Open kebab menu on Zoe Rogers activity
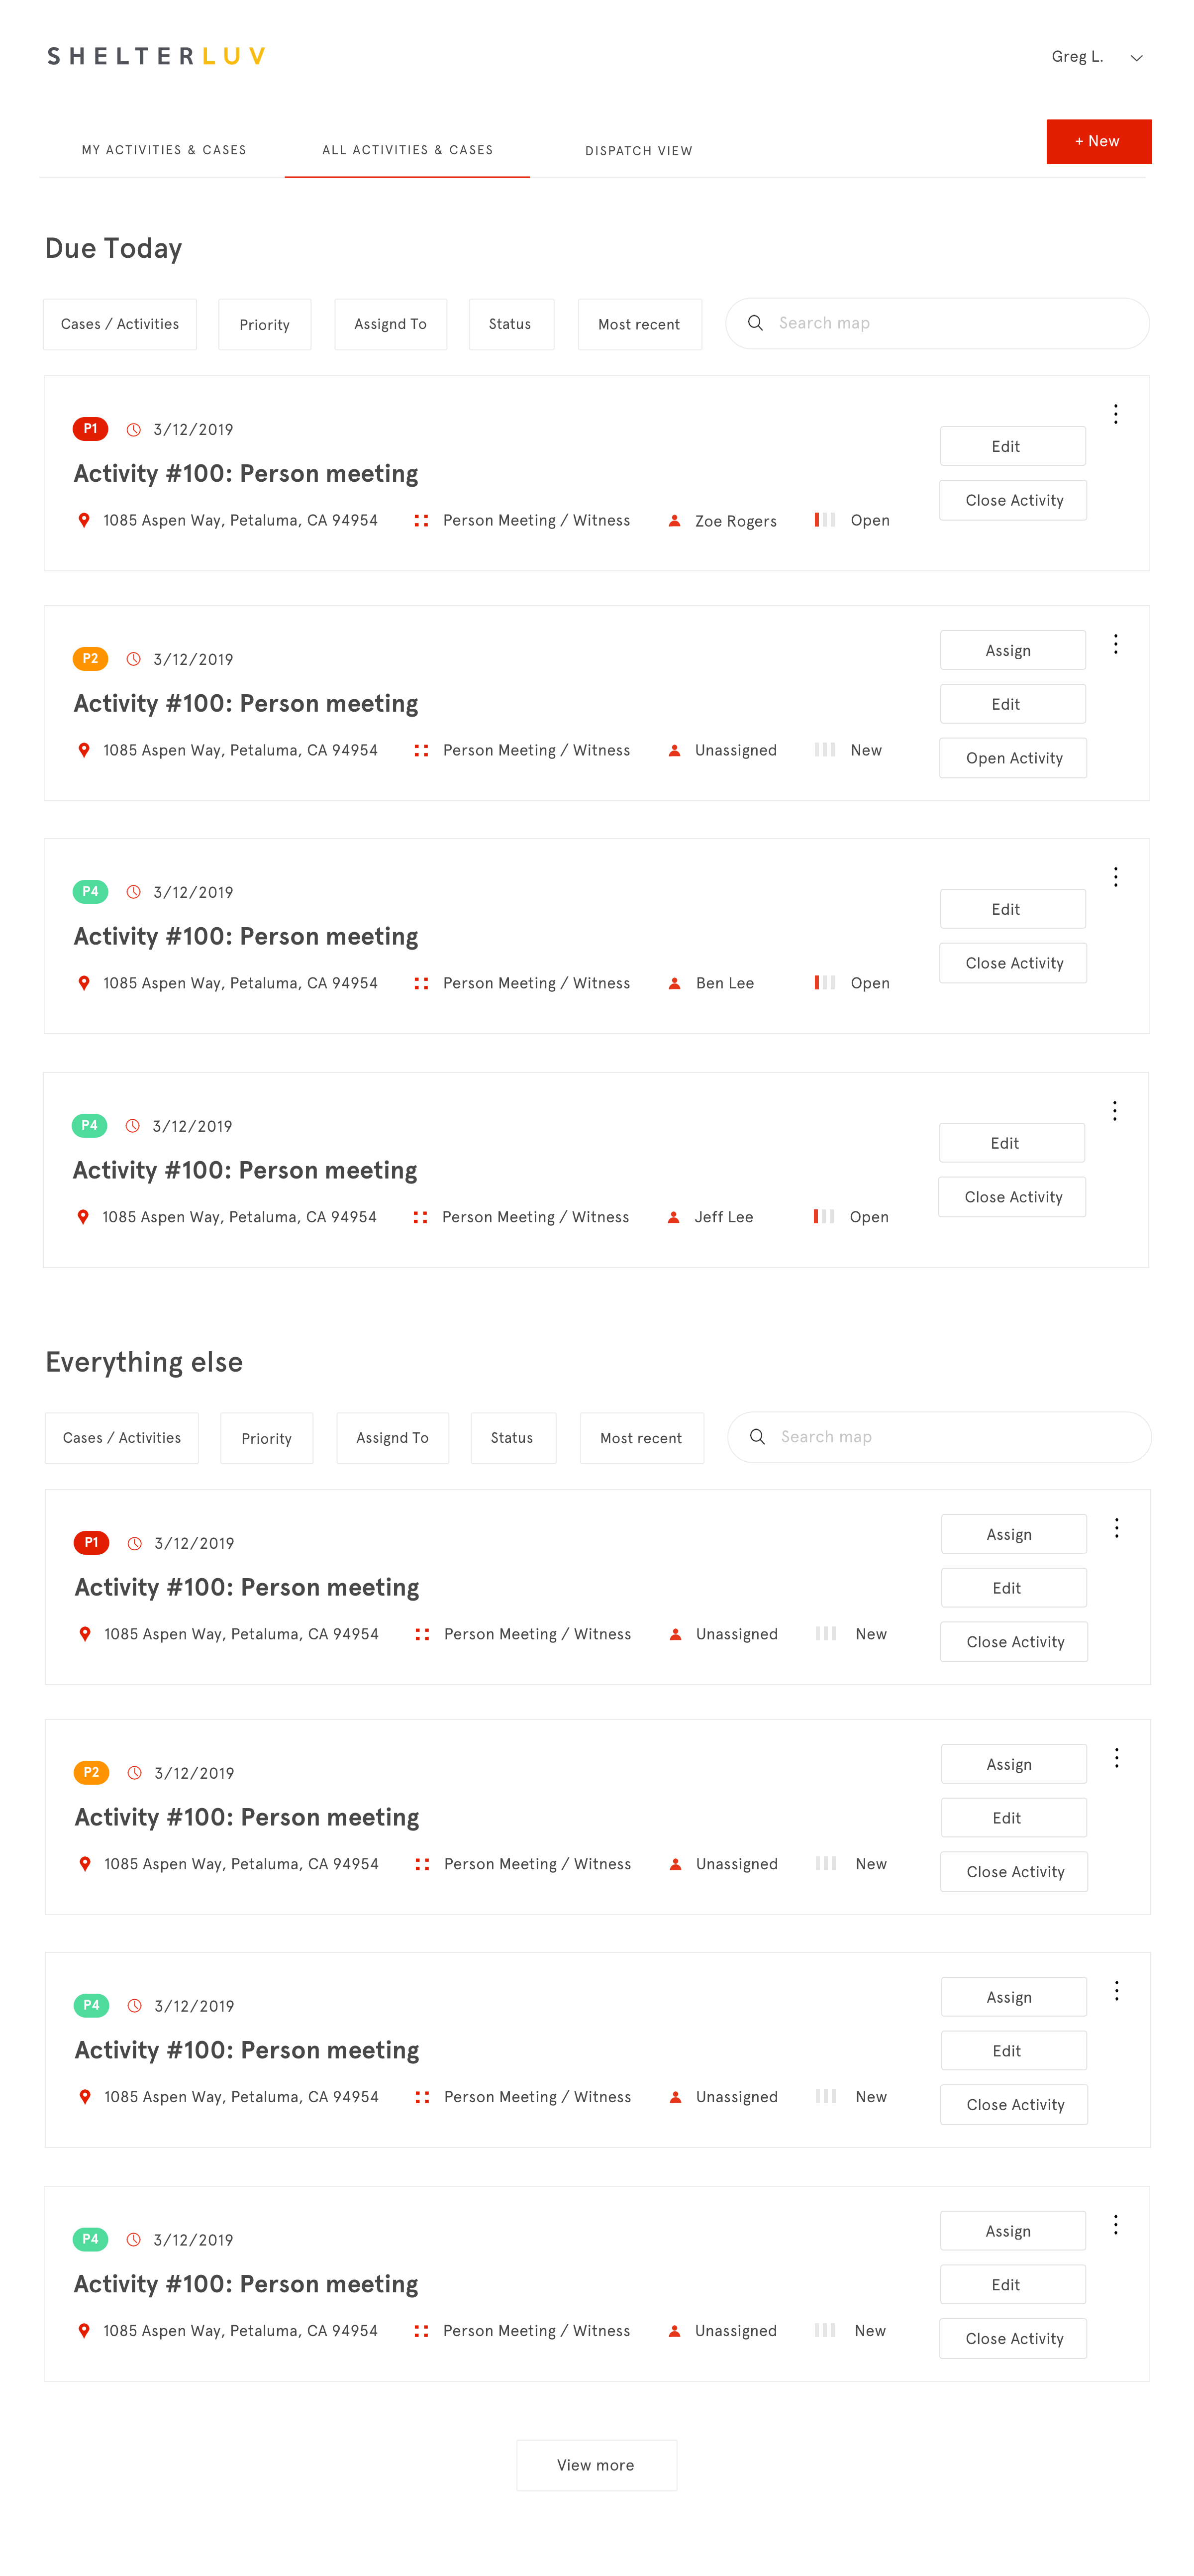The image size is (1194, 2576). (x=1115, y=414)
